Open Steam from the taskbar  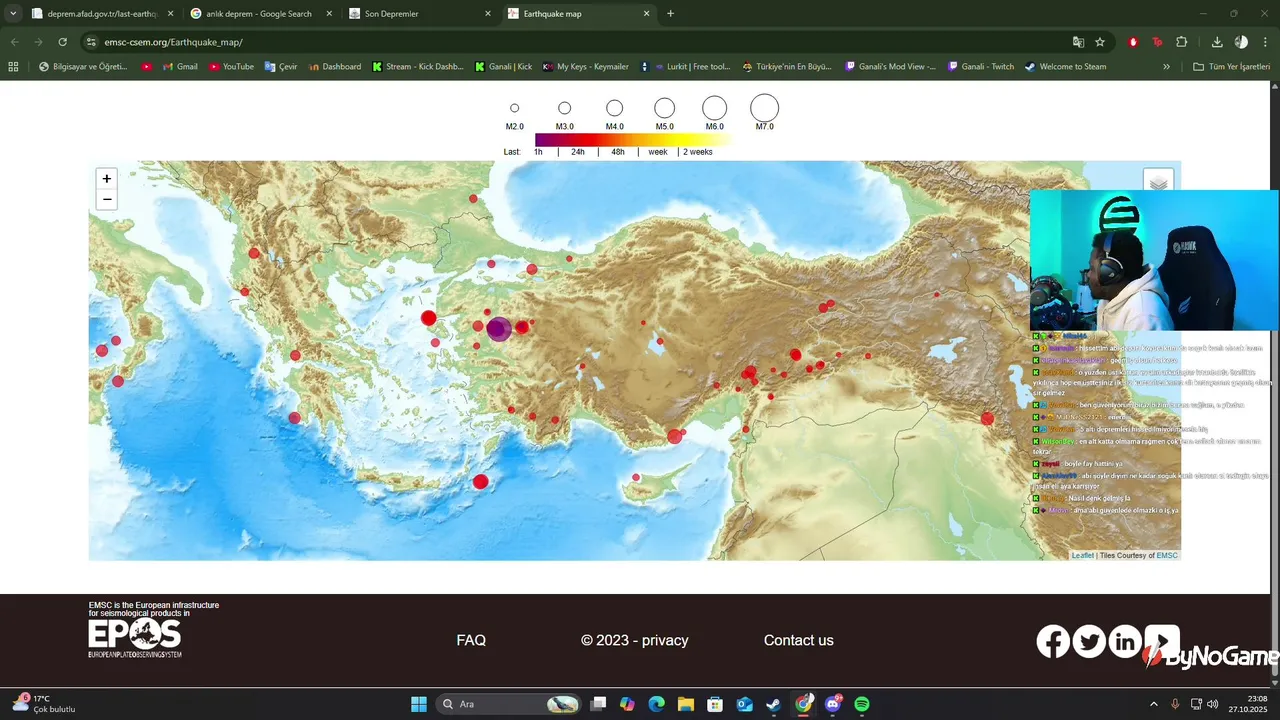774,704
